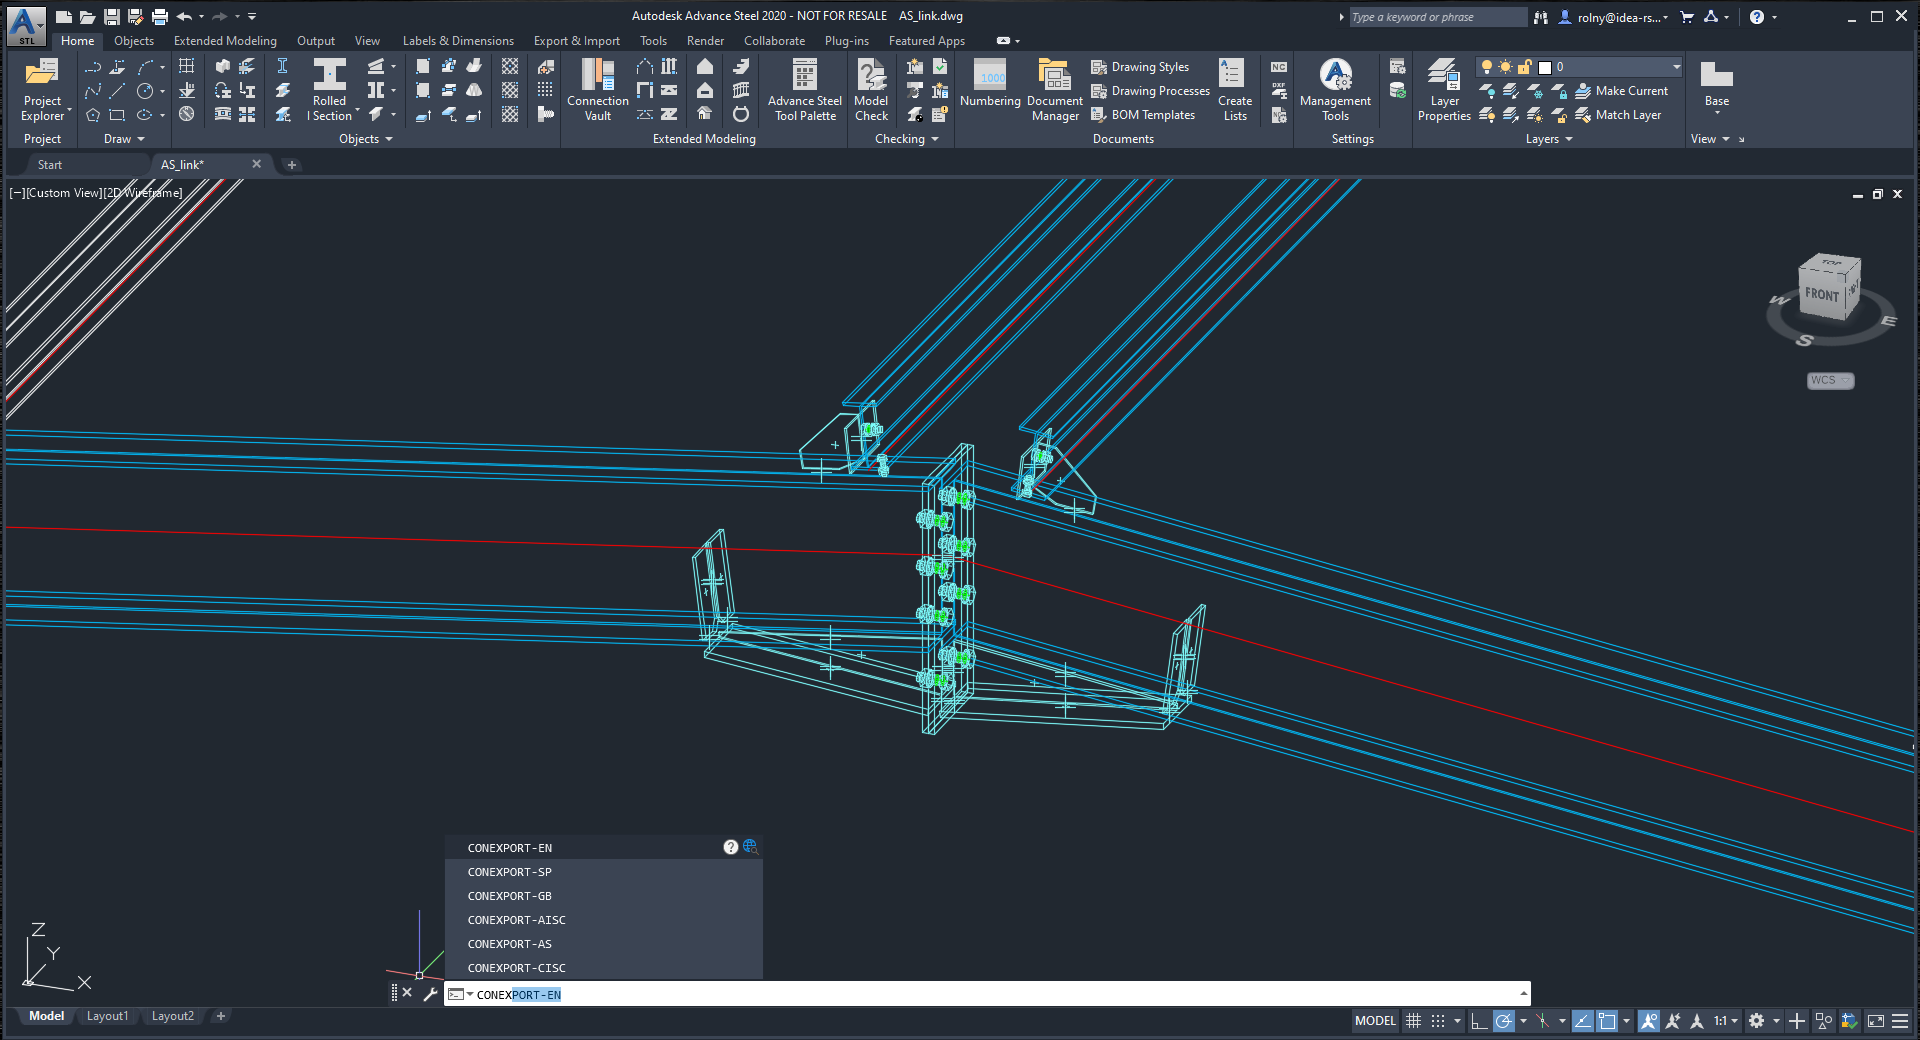Viewport: 1920px width, 1040px height.
Task: Click the Undo arrow icon
Action: [x=184, y=17]
